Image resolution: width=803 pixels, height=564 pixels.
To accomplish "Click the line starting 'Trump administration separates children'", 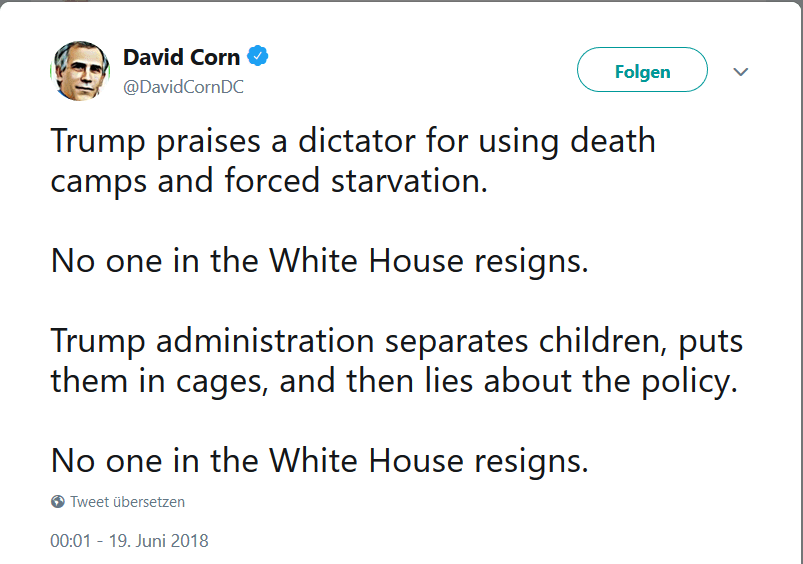I will pyautogui.click(x=397, y=340).
